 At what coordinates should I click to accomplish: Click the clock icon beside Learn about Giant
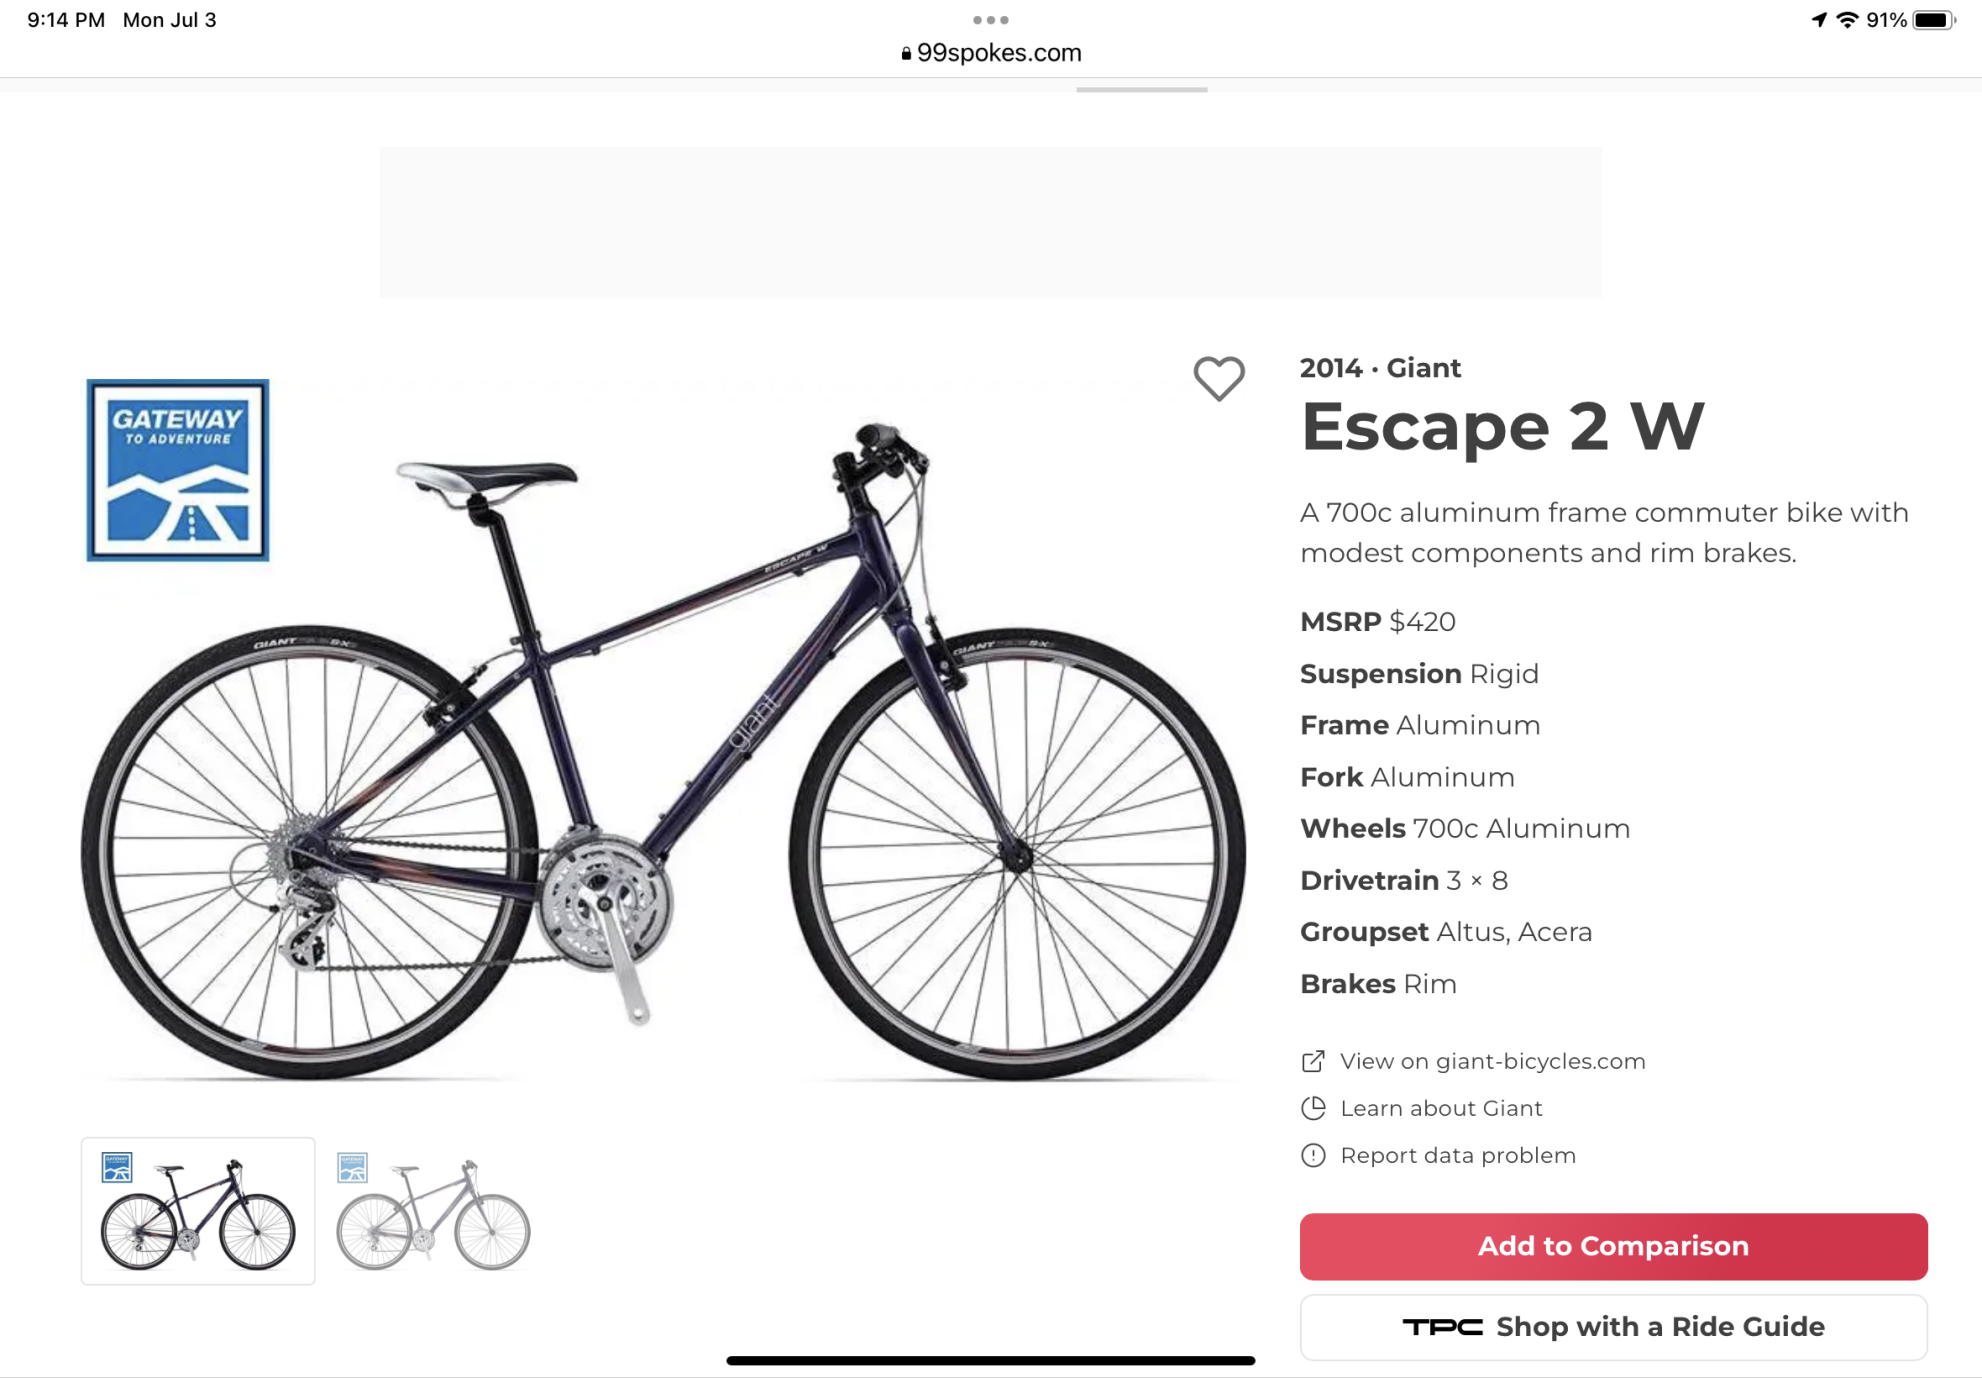tap(1312, 1108)
